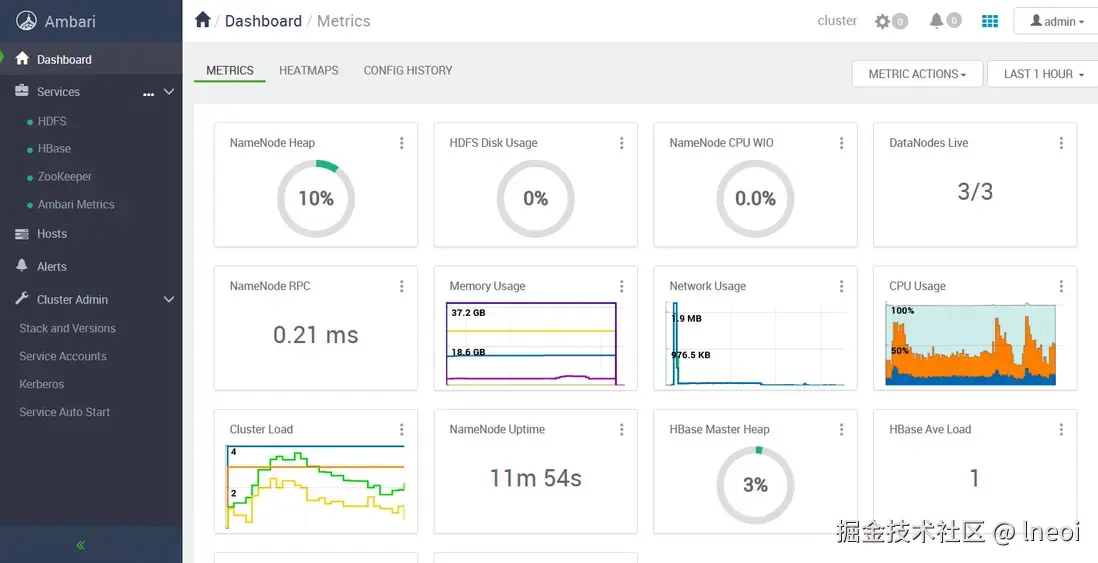Open the views grid icon
This screenshot has width=1098, height=563.
click(990, 21)
